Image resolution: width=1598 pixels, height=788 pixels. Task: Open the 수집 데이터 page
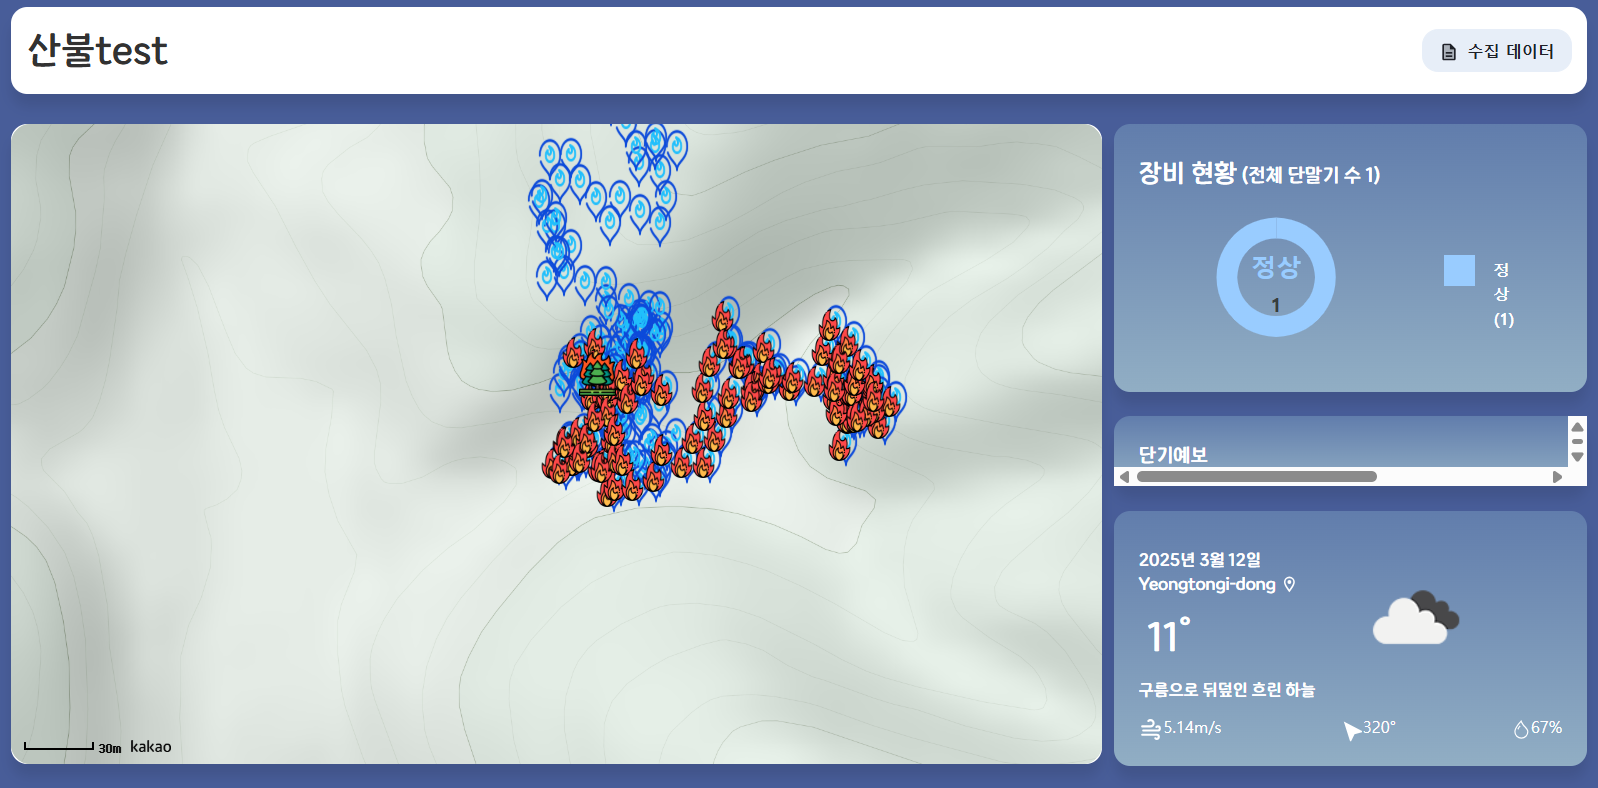pyautogui.click(x=1496, y=51)
